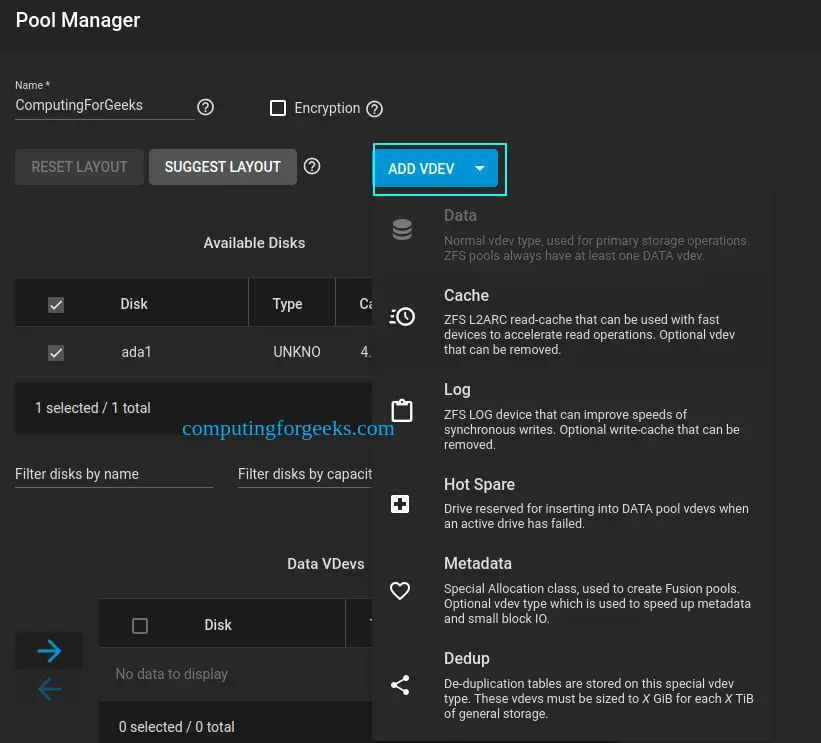Choose the Data vdev menu option
This screenshot has width=821, height=743.
click(571, 235)
